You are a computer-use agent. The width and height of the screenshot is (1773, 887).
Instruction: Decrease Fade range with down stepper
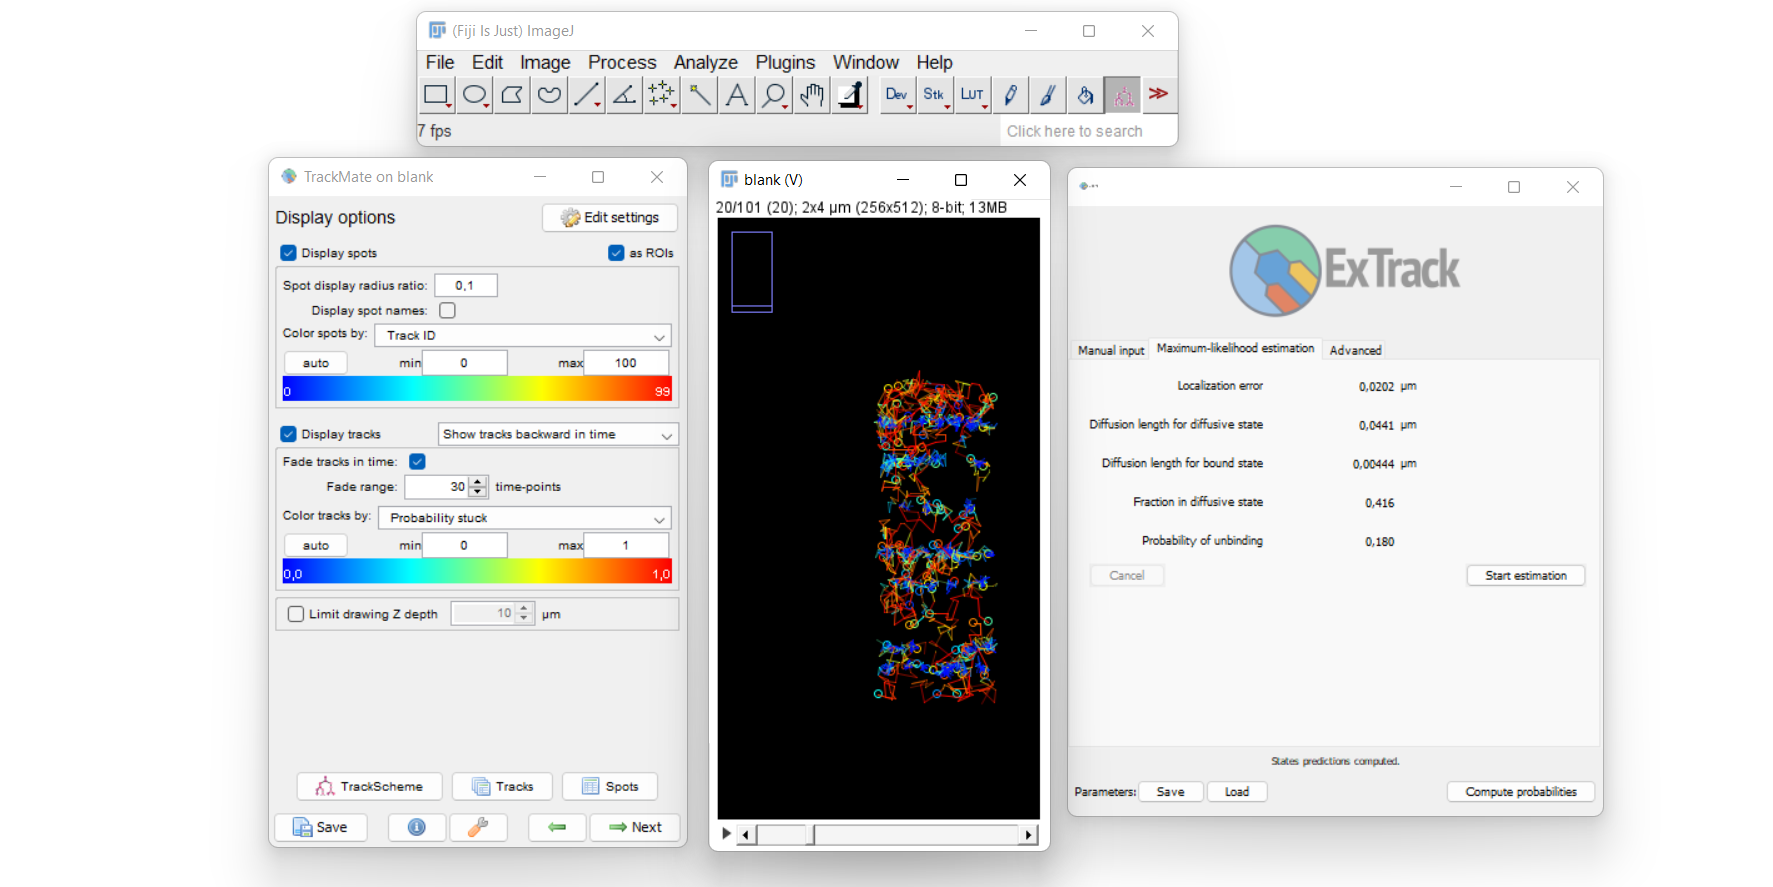coord(478,492)
